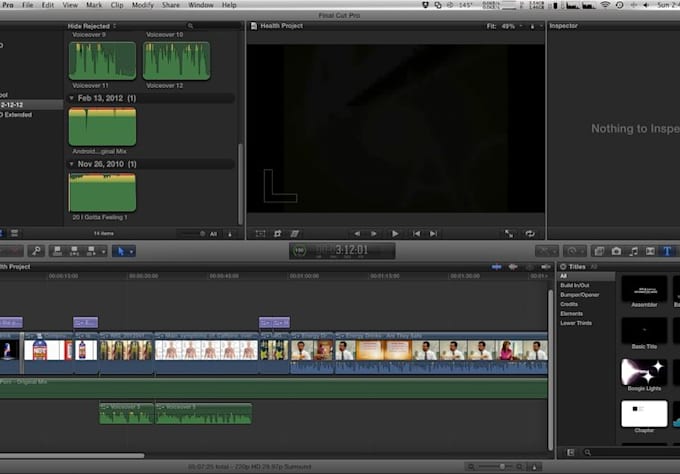Screen dimensions: 680x474
Task: Collapse the Feb 13, 2012 group
Action: point(72,98)
